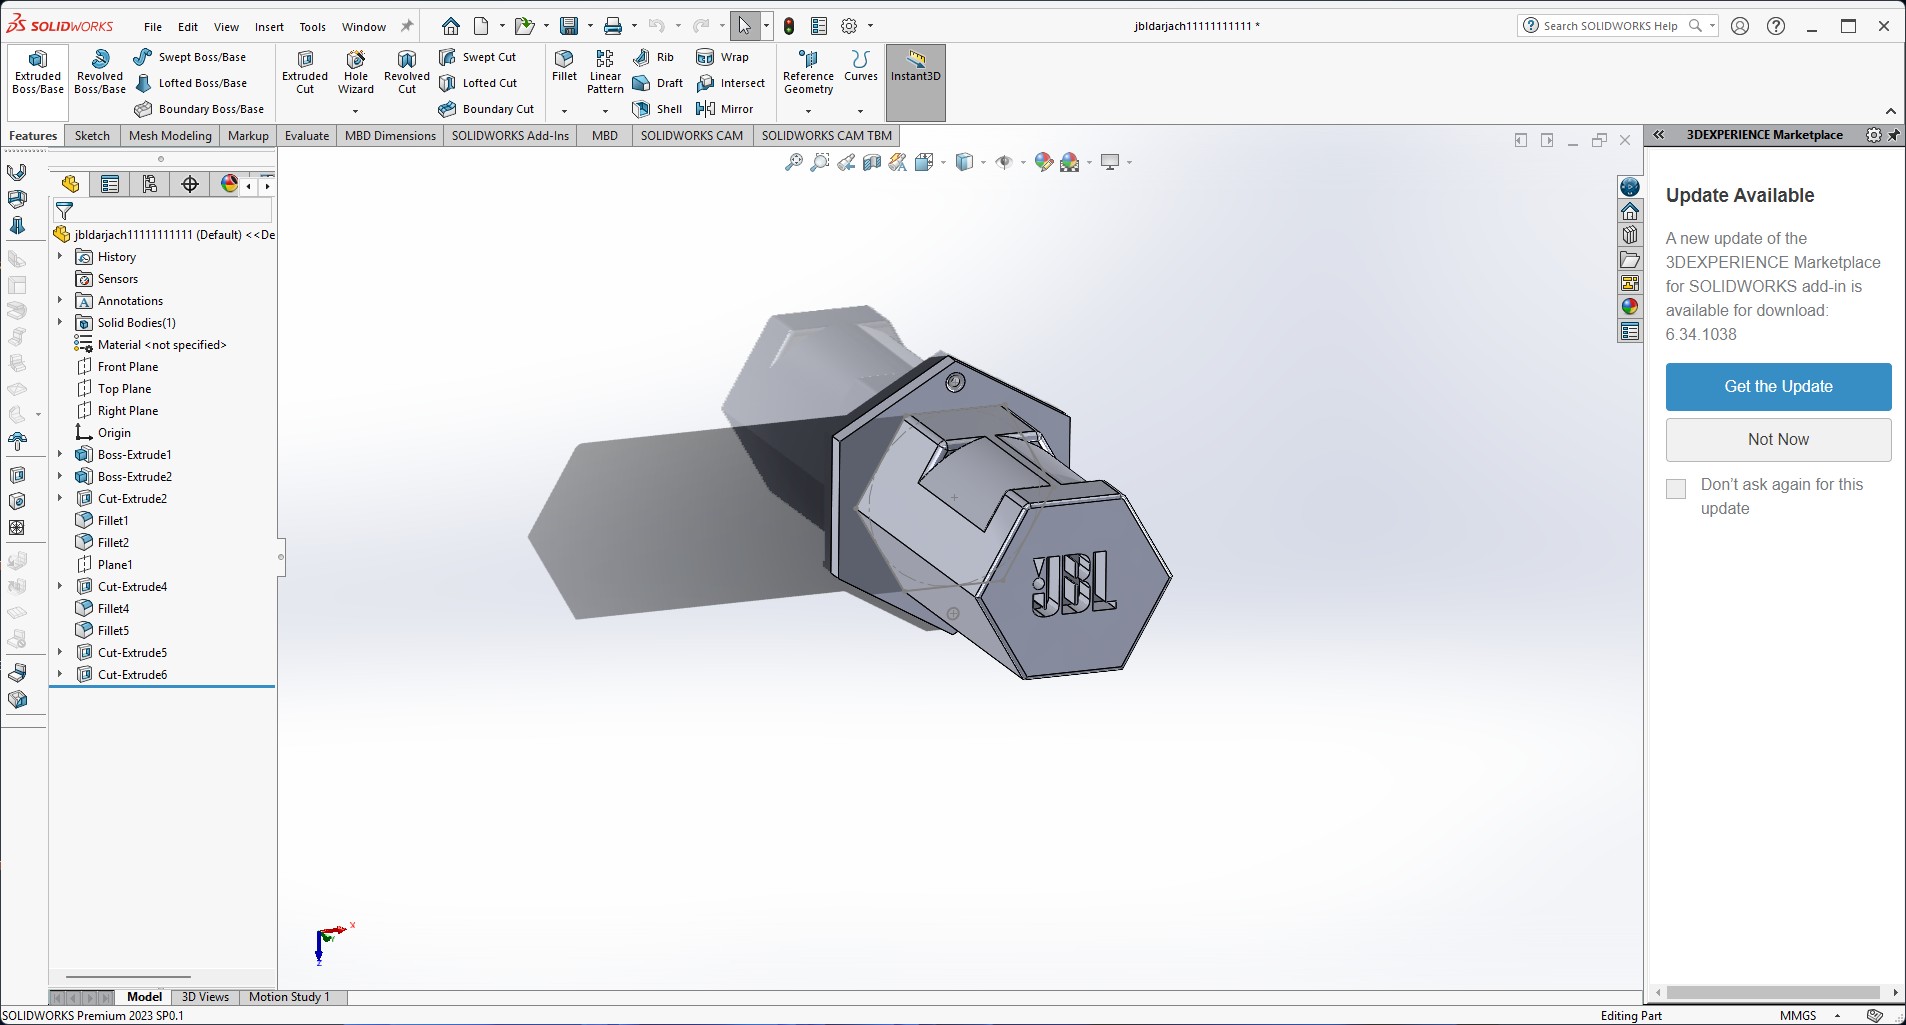Open Reference Geometry tool
The image size is (1906, 1025).
(x=808, y=73)
